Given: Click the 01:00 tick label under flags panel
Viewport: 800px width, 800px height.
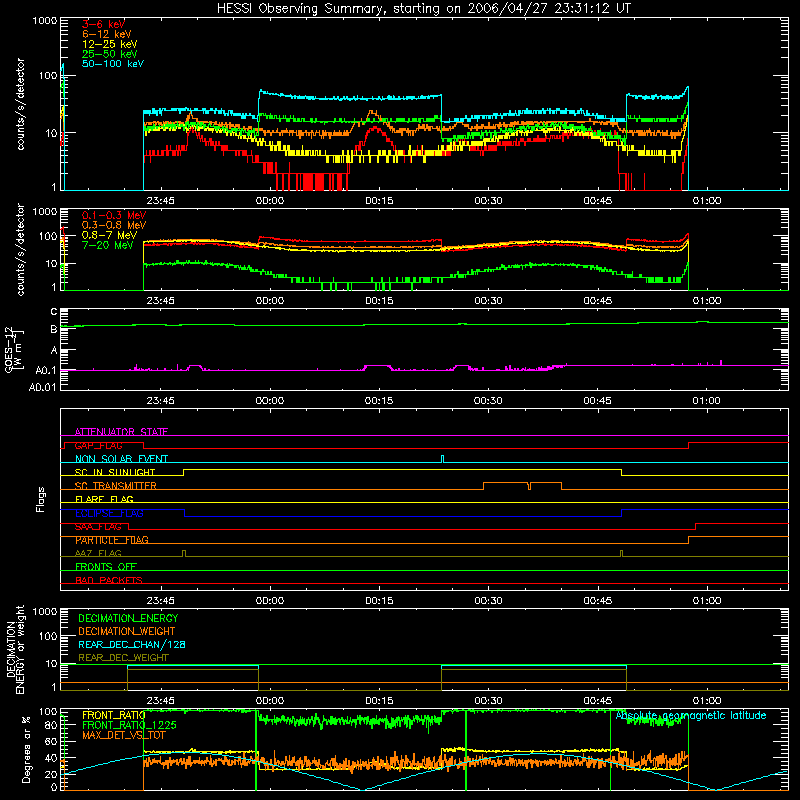Looking at the screenshot, I should 707,601.
